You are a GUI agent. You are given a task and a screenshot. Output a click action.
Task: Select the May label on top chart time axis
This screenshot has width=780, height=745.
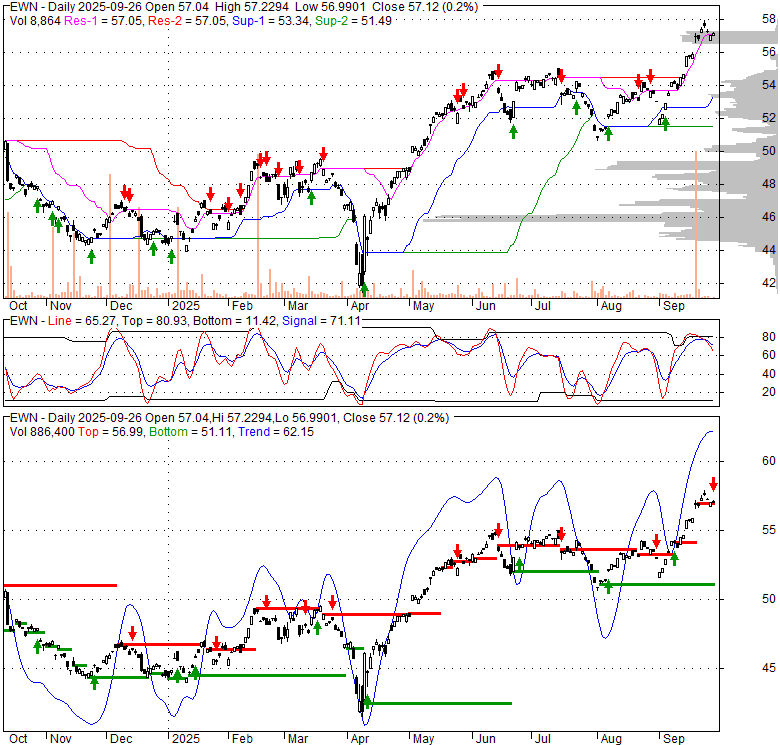423,306
